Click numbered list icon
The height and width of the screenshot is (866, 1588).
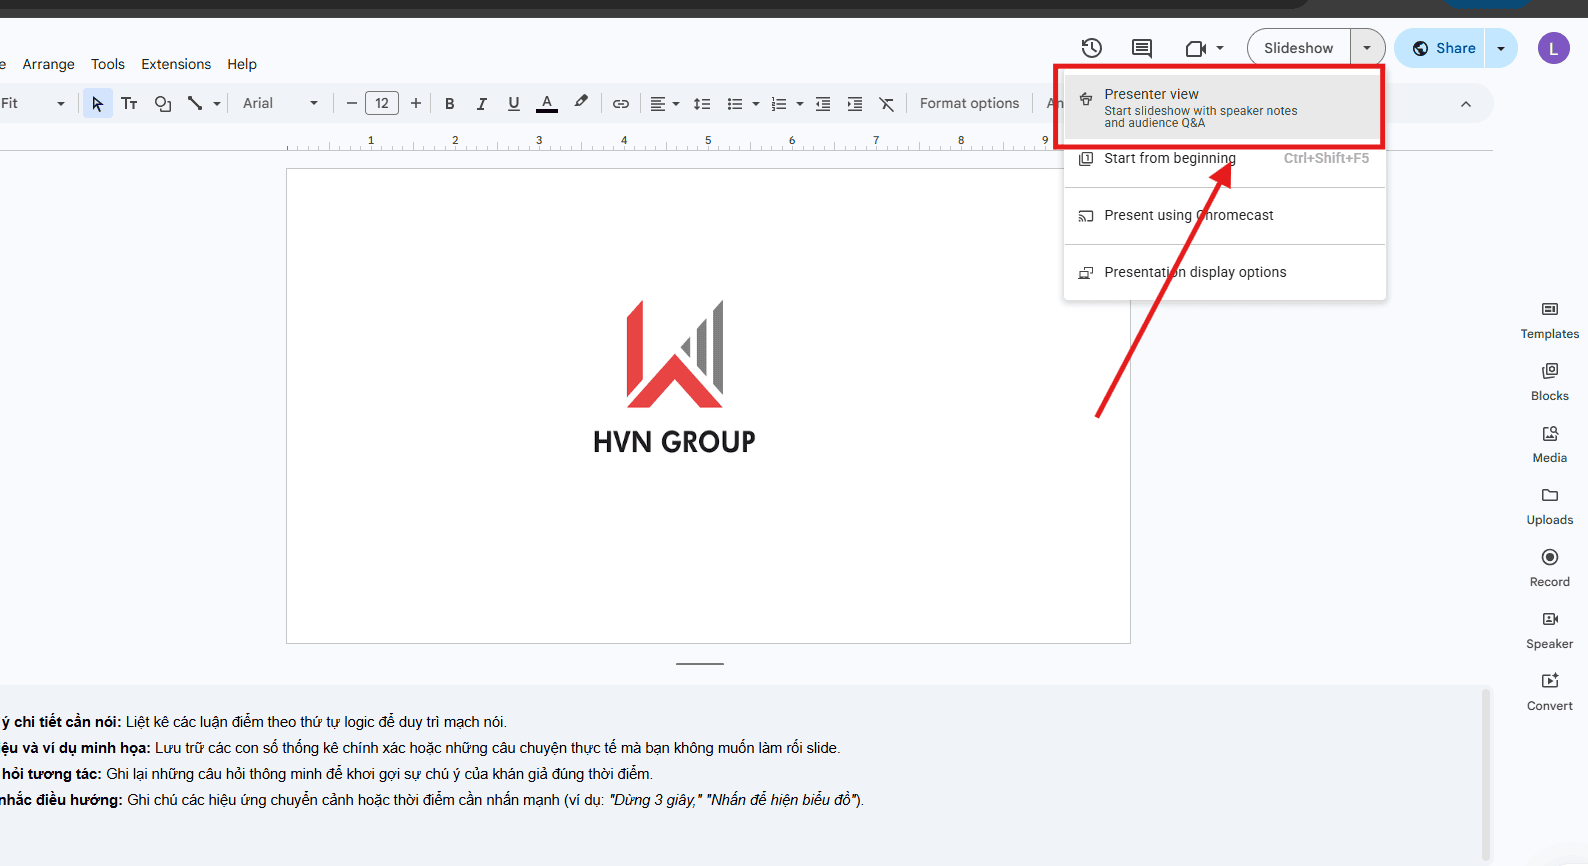coord(779,103)
